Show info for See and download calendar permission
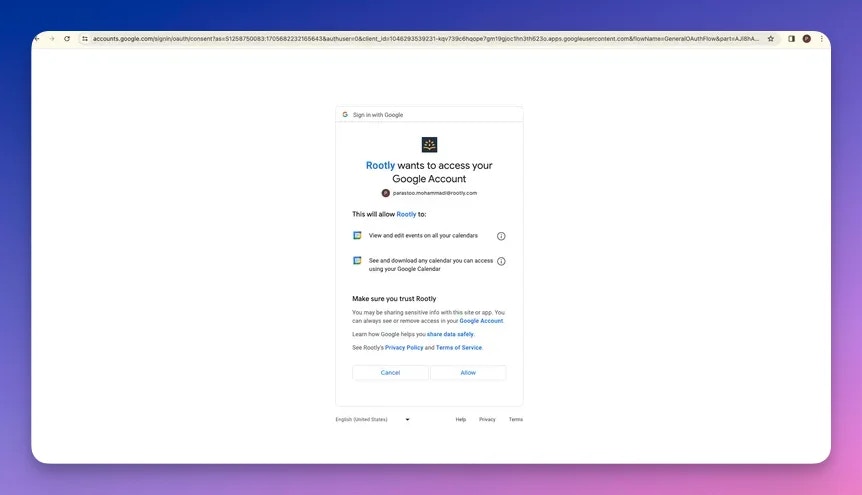The width and height of the screenshot is (862, 495). tap(501, 261)
